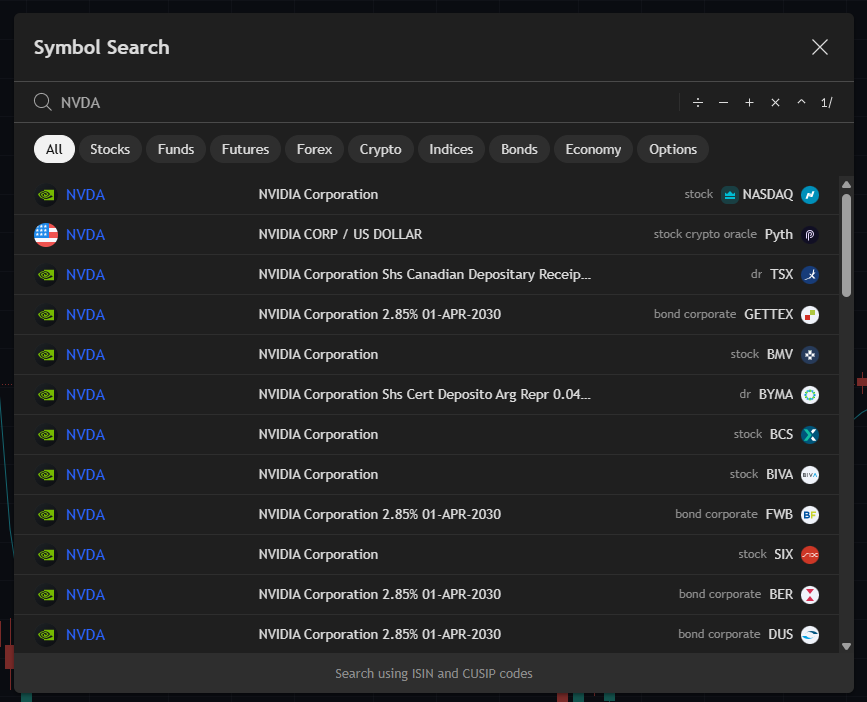Image resolution: width=867 pixels, height=702 pixels.
Task: Click the BIVA exchange logo icon
Action: click(x=810, y=475)
